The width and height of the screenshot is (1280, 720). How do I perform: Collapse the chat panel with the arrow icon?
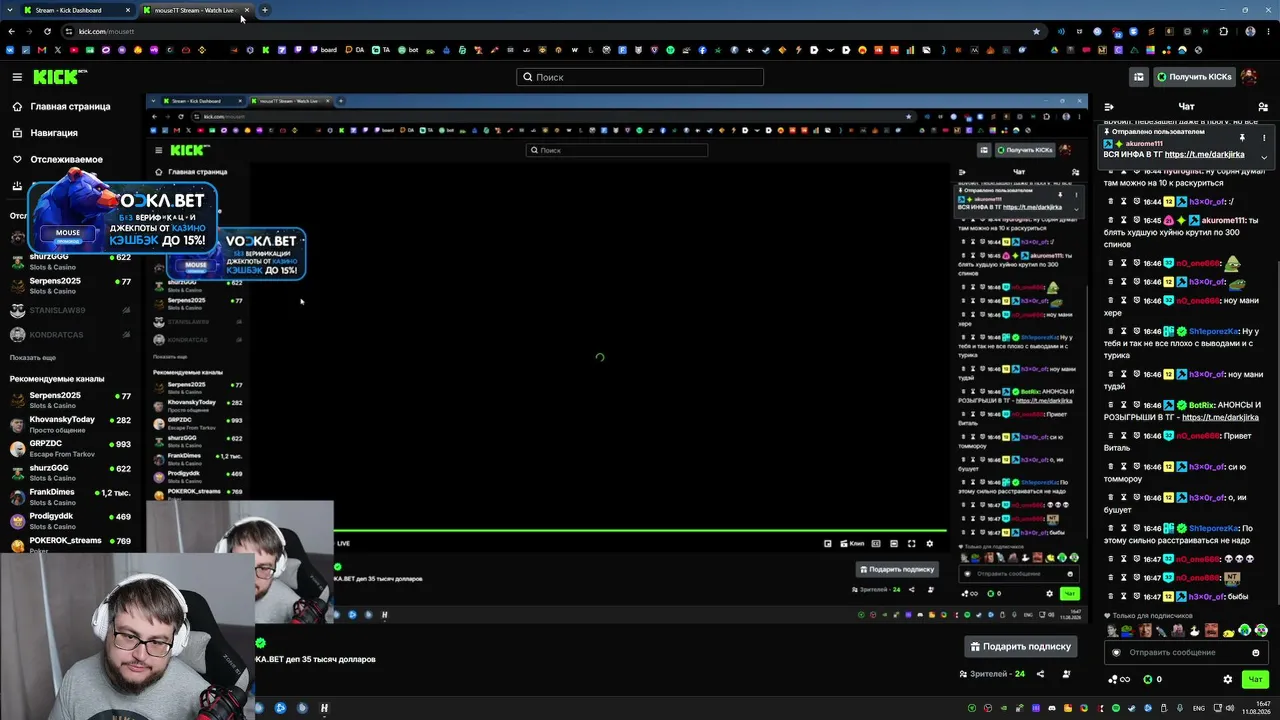pyautogui.click(x=1109, y=107)
